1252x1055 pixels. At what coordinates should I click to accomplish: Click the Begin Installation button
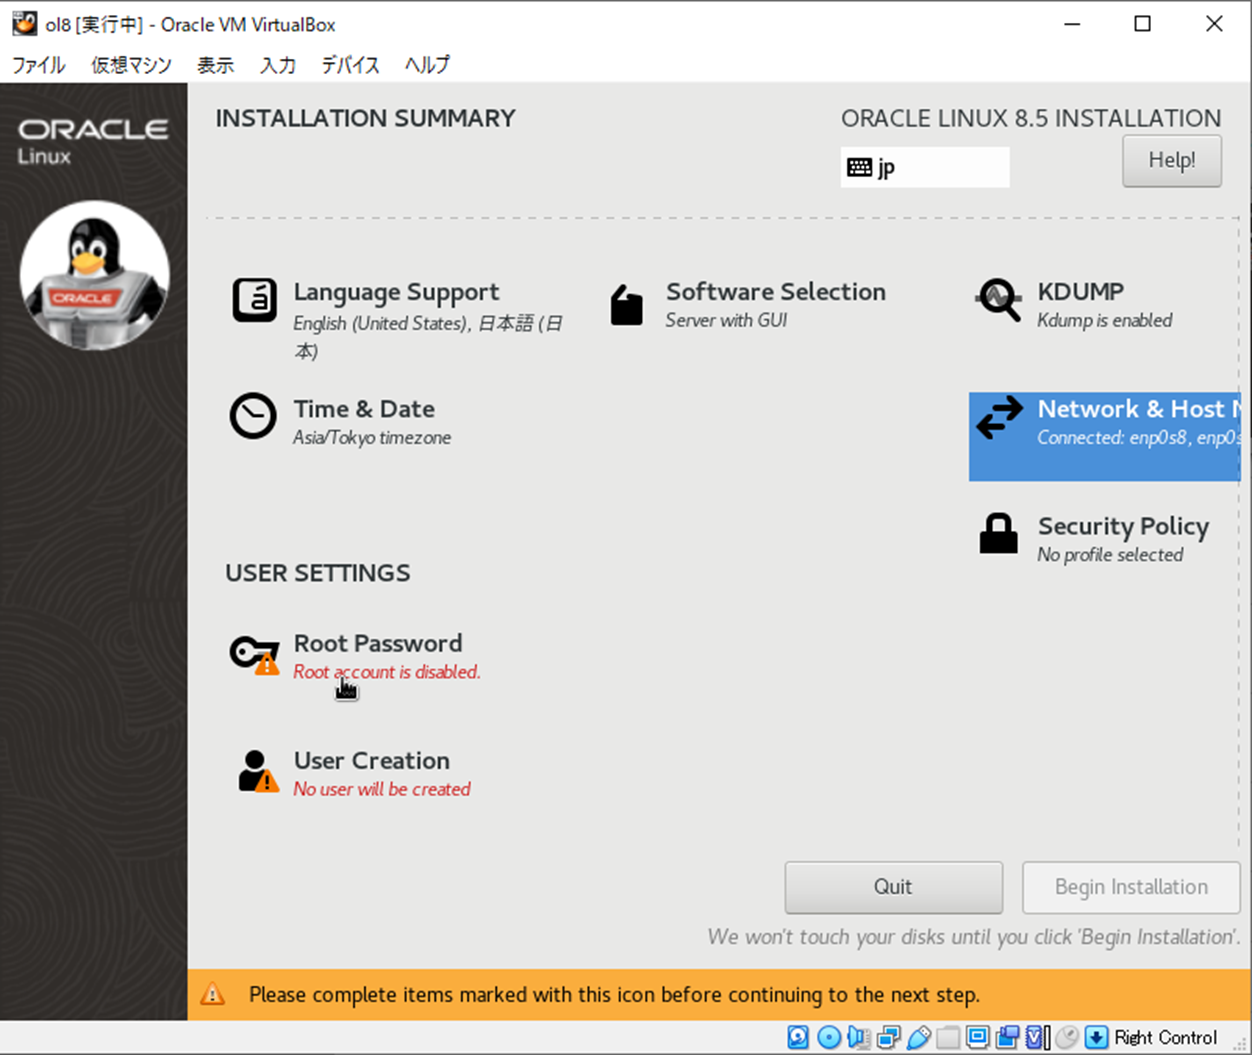point(1131,887)
